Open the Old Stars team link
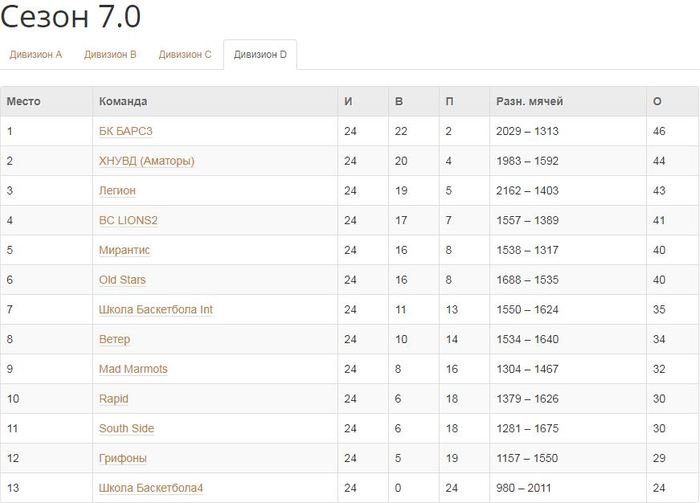Viewport: 700px width, 503px height. click(x=122, y=280)
